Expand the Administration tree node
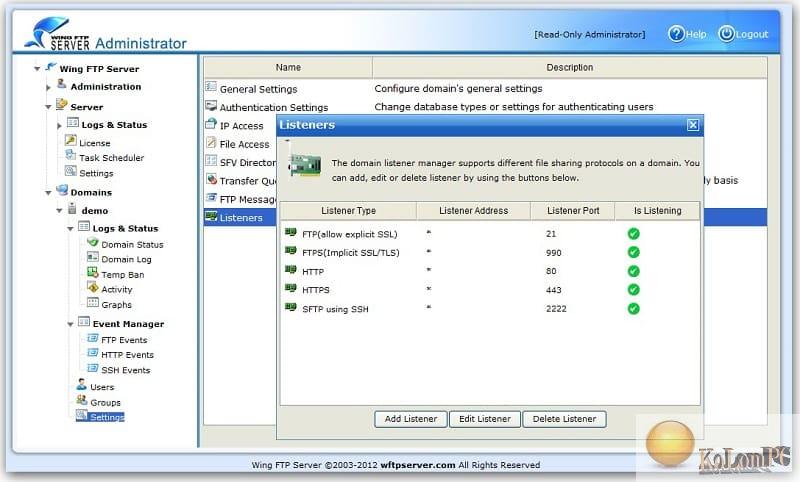This screenshot has height=482, width=800. click(48, 88)
